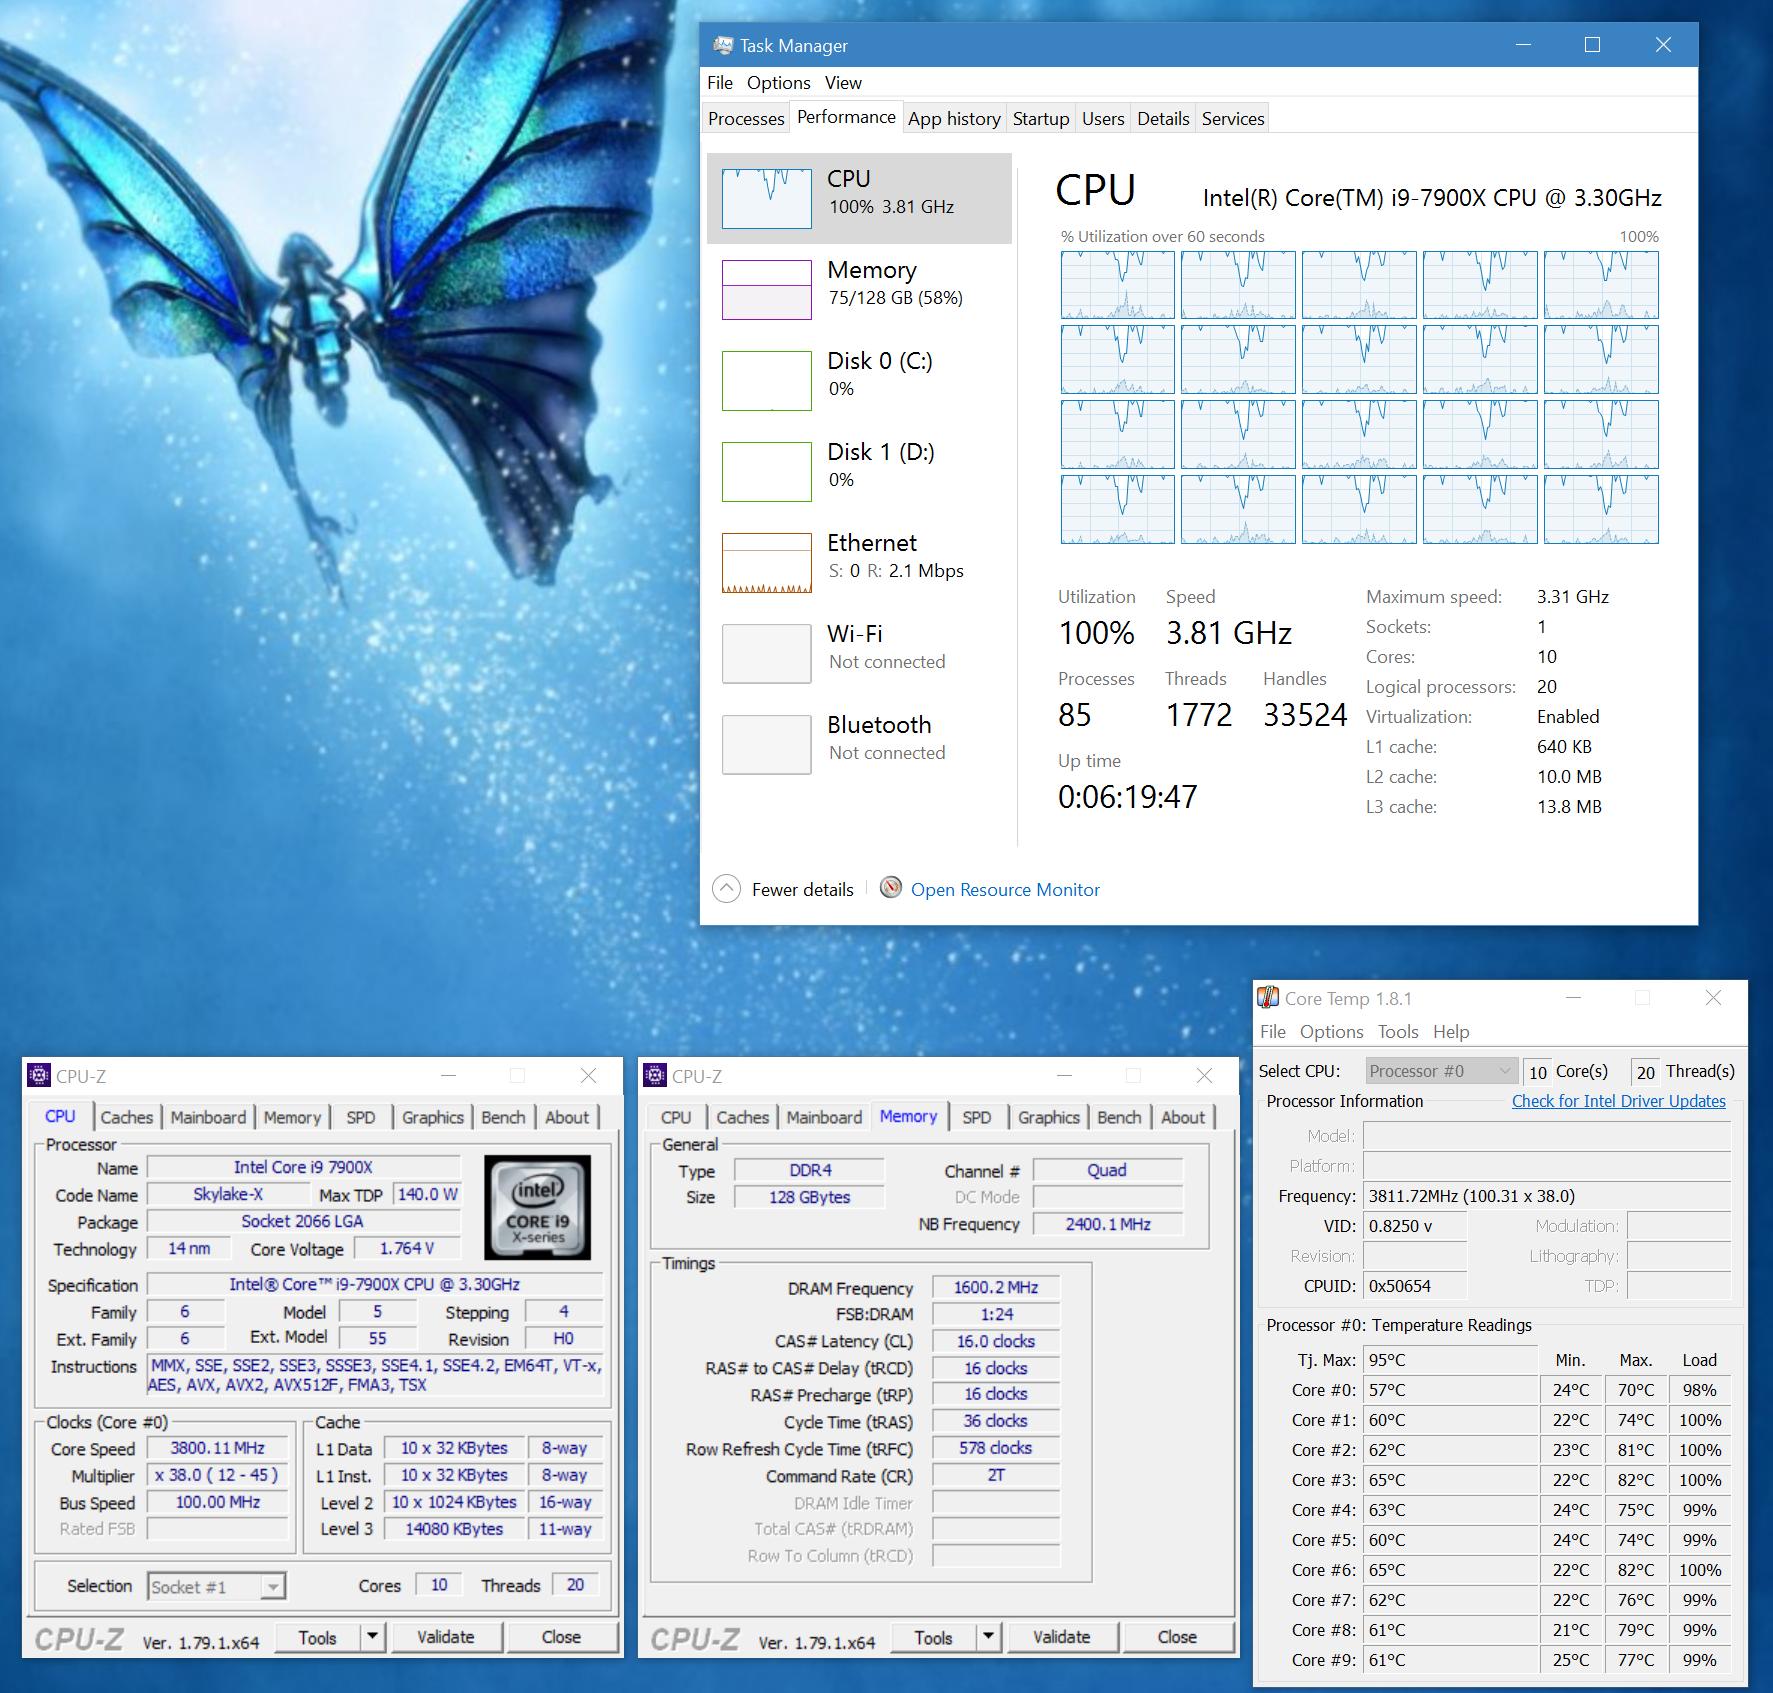Viewport: 1773px width, 1693px height.
Task: Switch to Processes tab in Task Manager
Action: tap(746, 118)
